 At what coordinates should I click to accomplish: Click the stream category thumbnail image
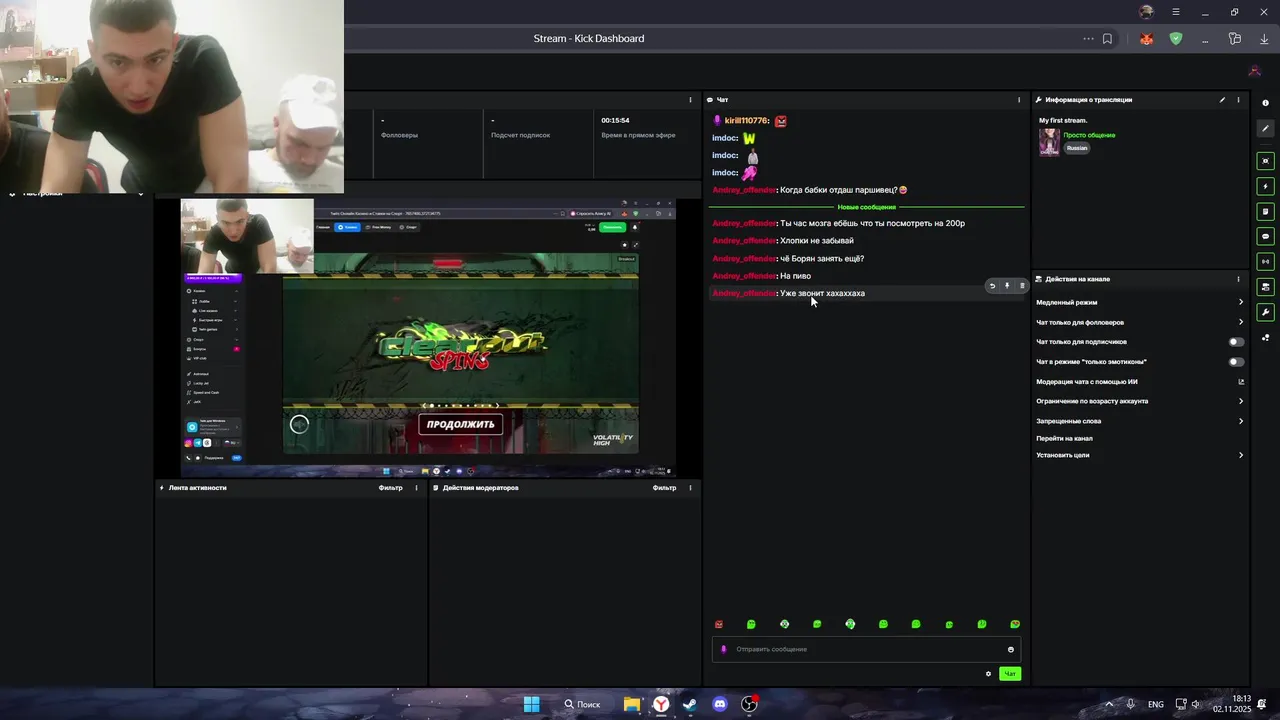pos(1049,142)
